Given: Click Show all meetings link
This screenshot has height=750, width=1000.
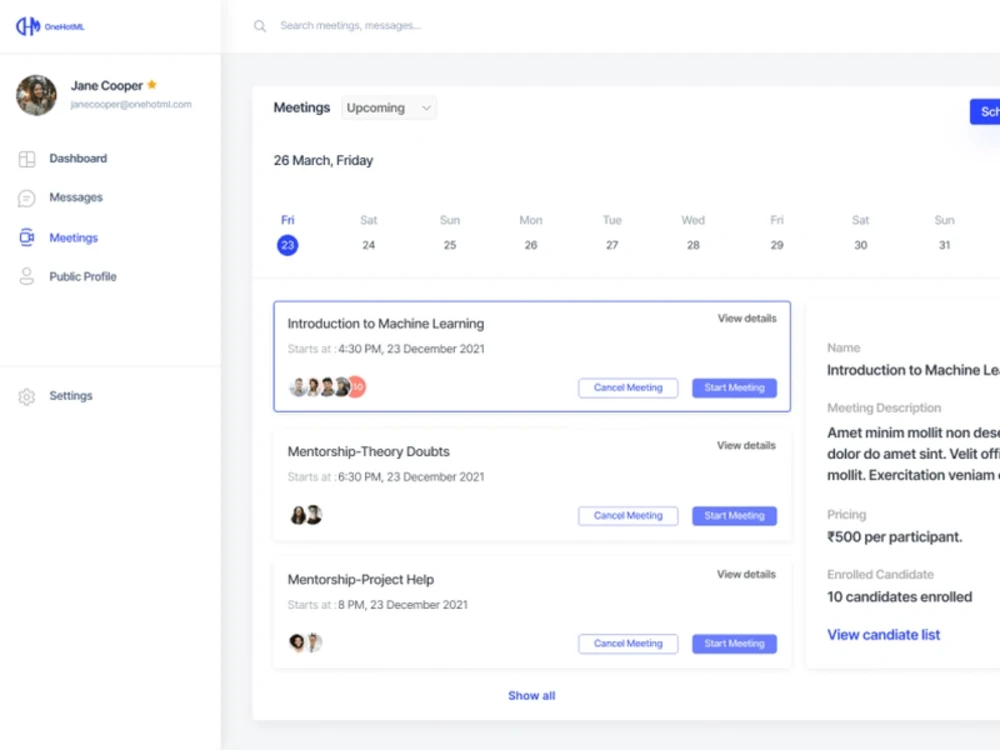Looking at the screenshot, I should click(x=532, y=696).
